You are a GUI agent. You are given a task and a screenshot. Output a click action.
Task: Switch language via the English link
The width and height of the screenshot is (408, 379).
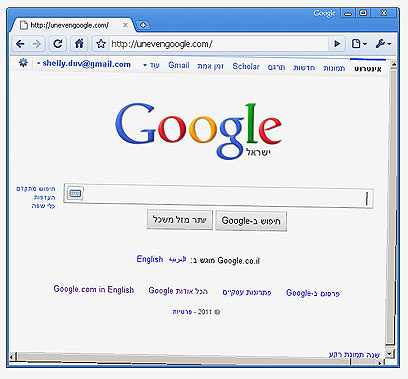(x=150, y=259)
